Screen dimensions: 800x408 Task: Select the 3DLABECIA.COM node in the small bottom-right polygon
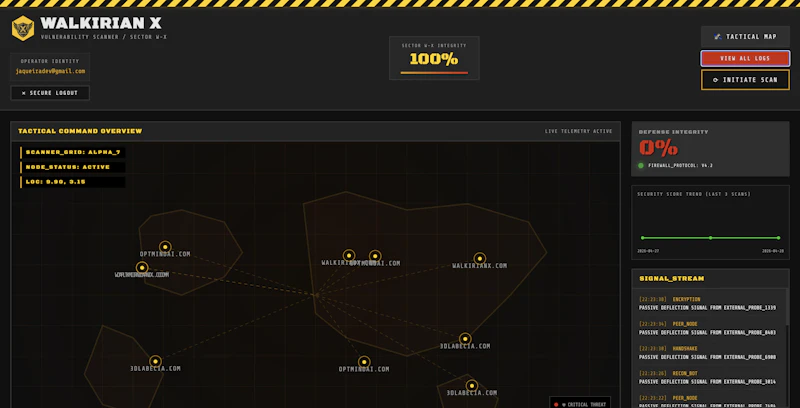point(471,386)
